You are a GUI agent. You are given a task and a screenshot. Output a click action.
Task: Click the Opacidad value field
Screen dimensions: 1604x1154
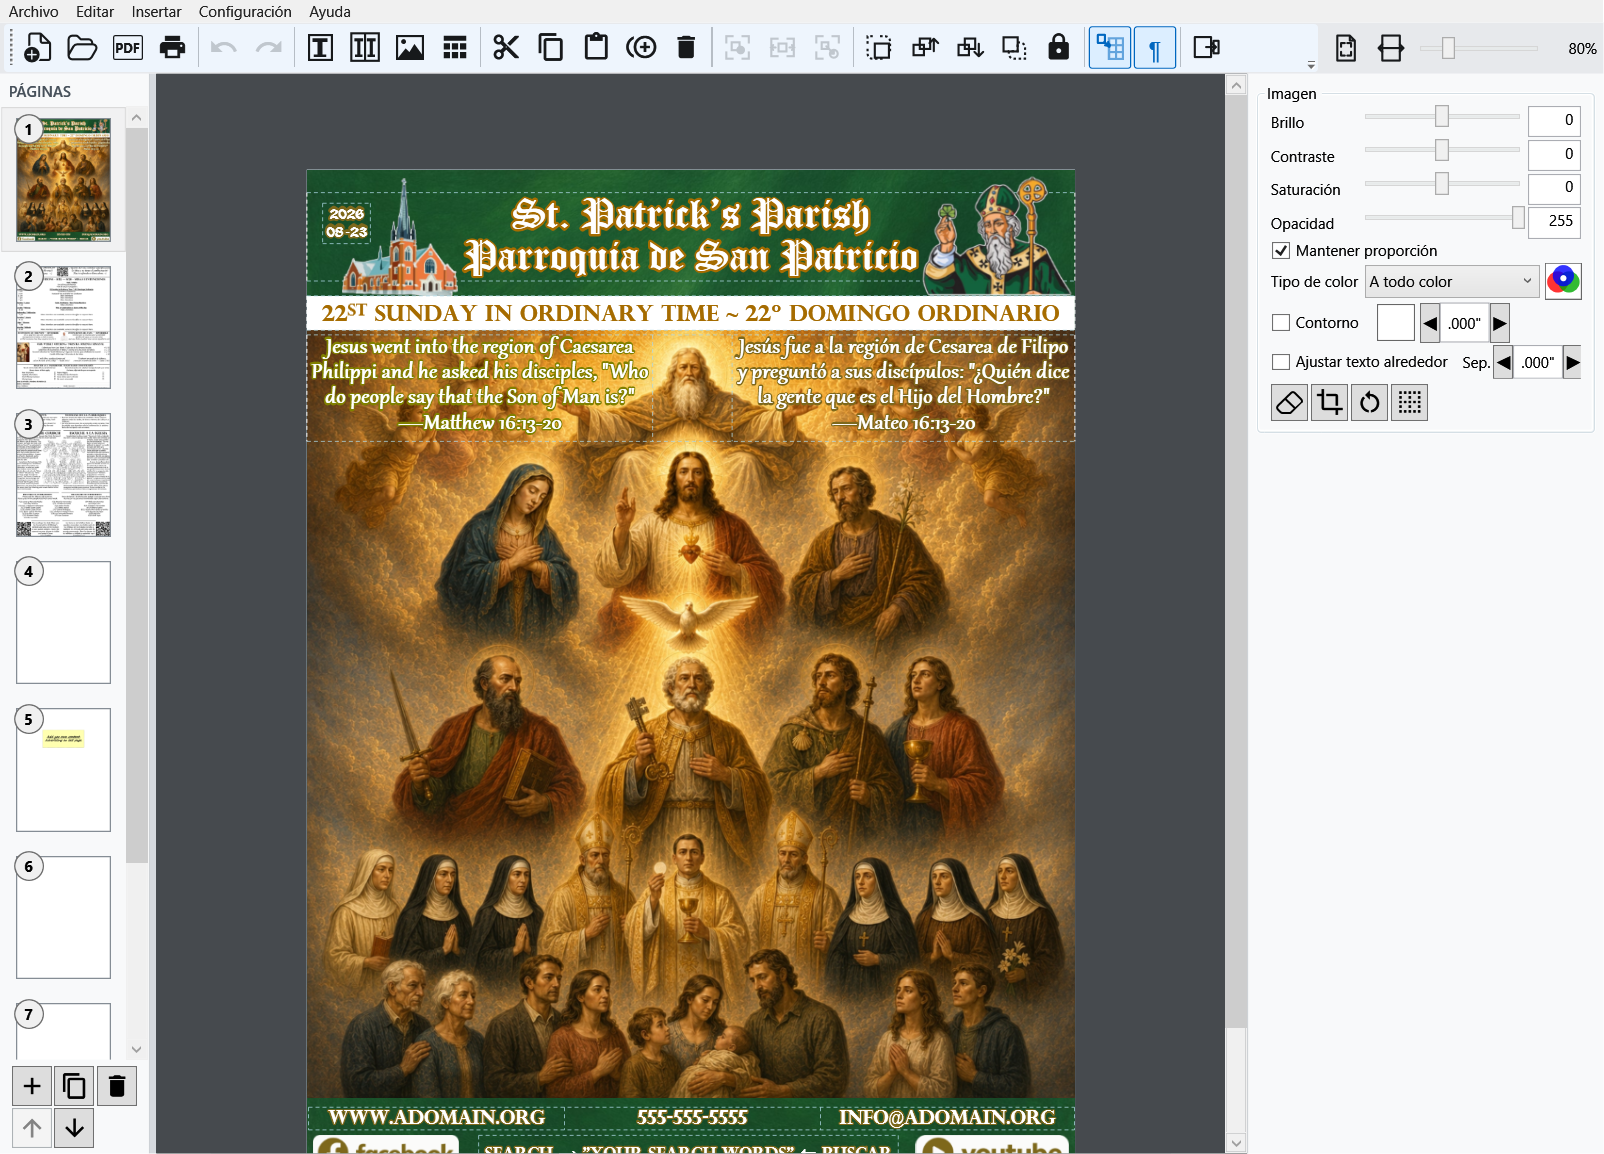[1554, 222]
